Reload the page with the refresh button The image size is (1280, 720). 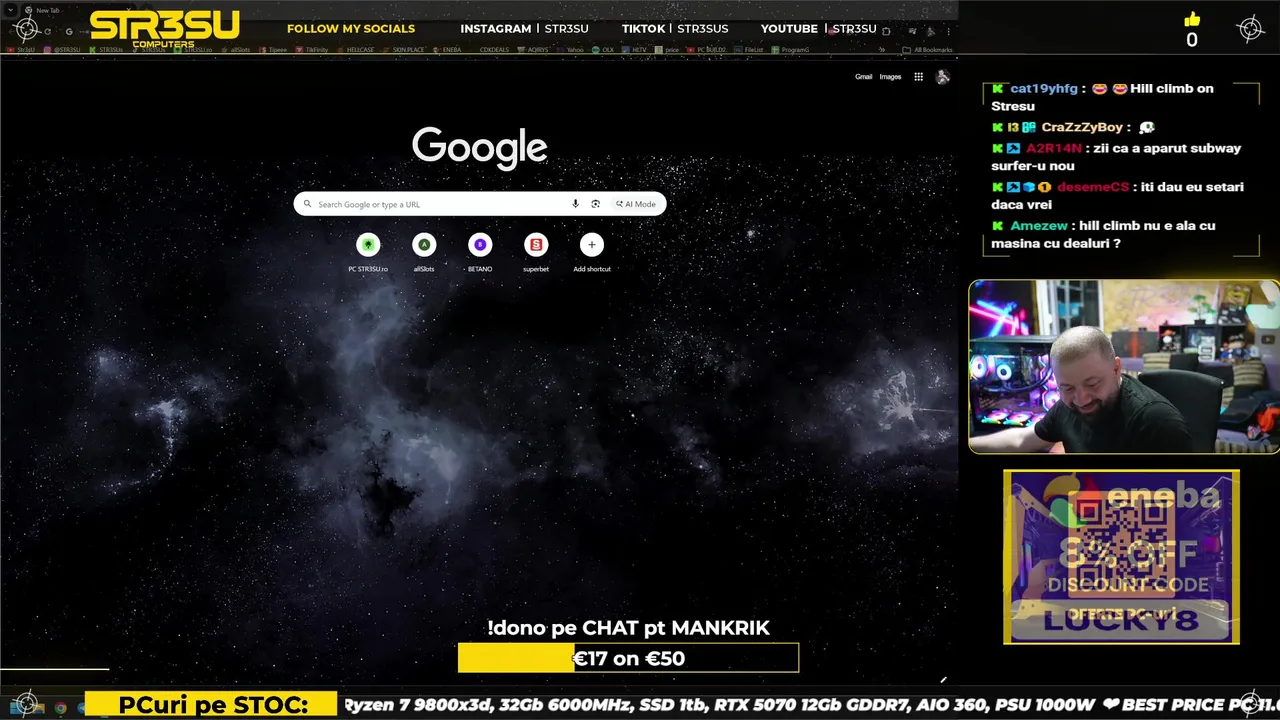coord(47,32)
